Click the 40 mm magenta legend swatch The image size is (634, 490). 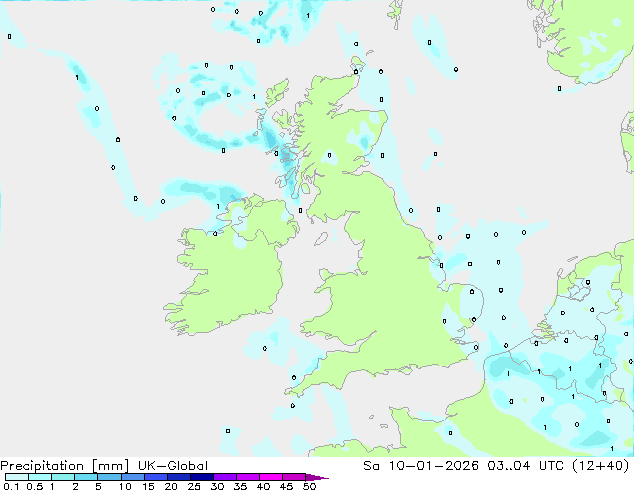coord(271,477)
